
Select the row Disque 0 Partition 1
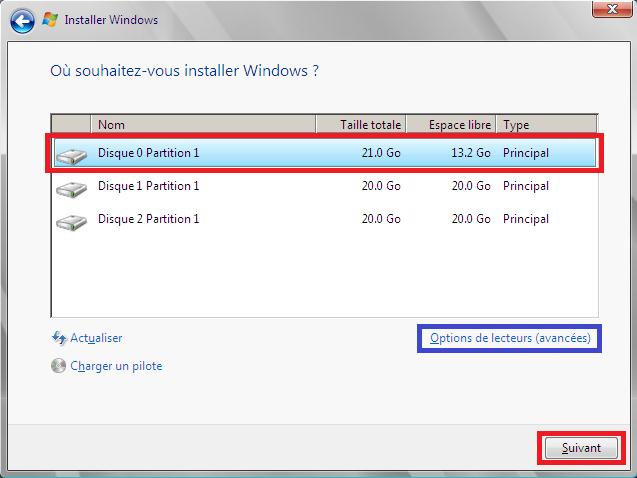(x=325, y=153)
